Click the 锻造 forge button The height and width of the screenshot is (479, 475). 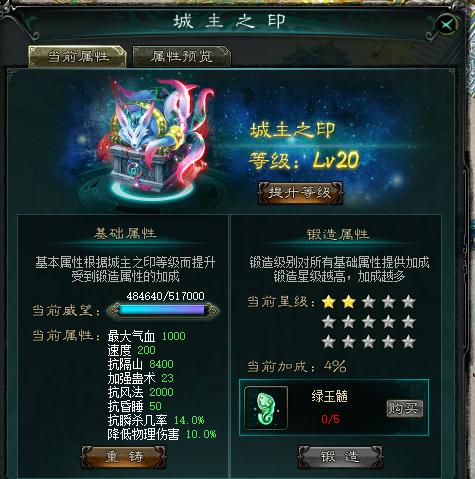[x=340, y=457]
